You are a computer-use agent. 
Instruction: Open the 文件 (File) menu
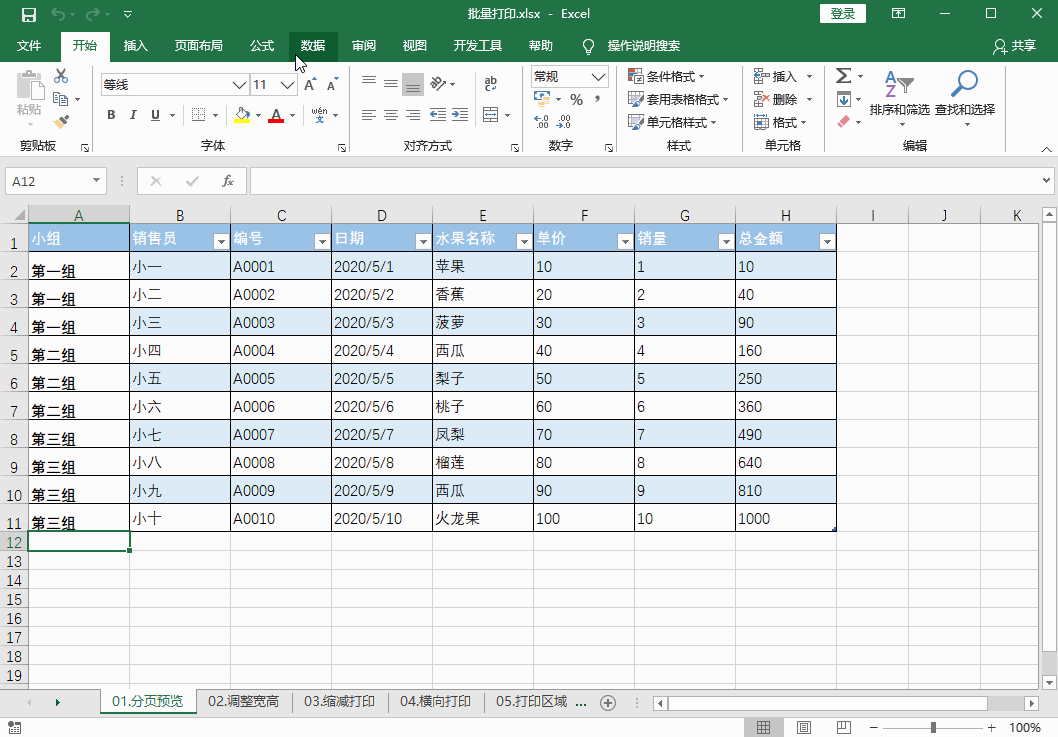point(29,46)
